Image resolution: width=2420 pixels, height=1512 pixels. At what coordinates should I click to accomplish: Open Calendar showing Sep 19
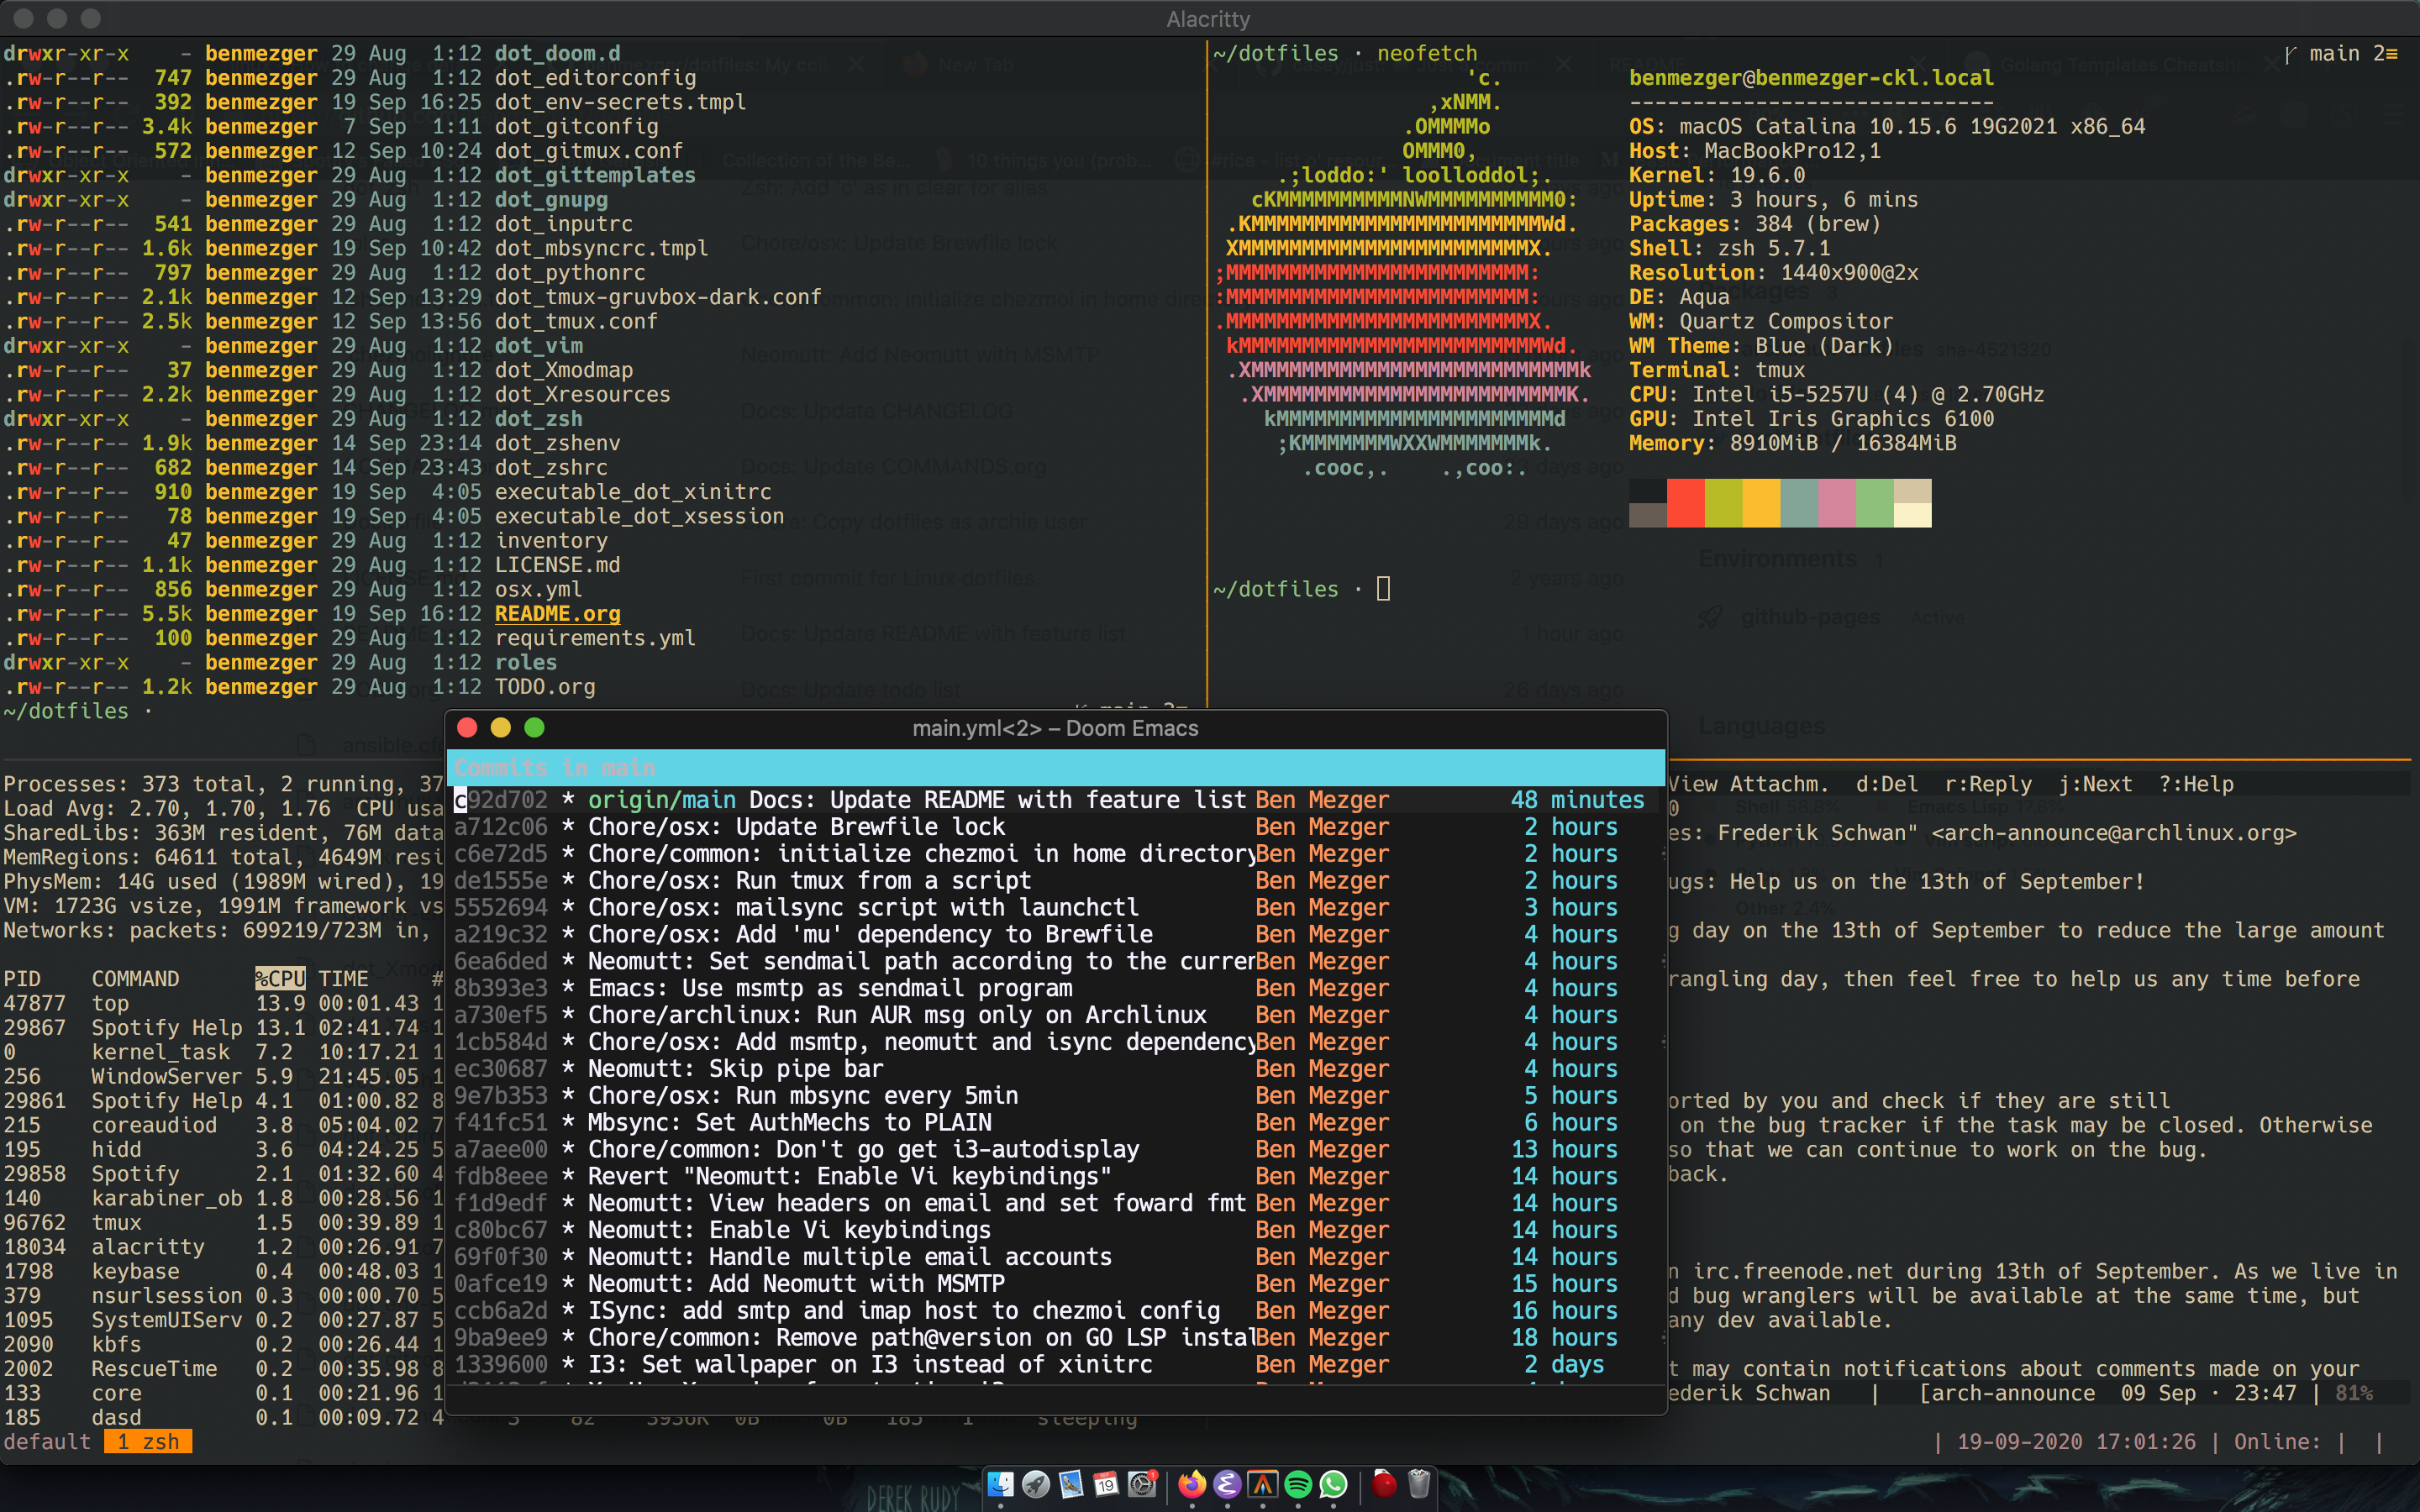pos(1106,1485)
